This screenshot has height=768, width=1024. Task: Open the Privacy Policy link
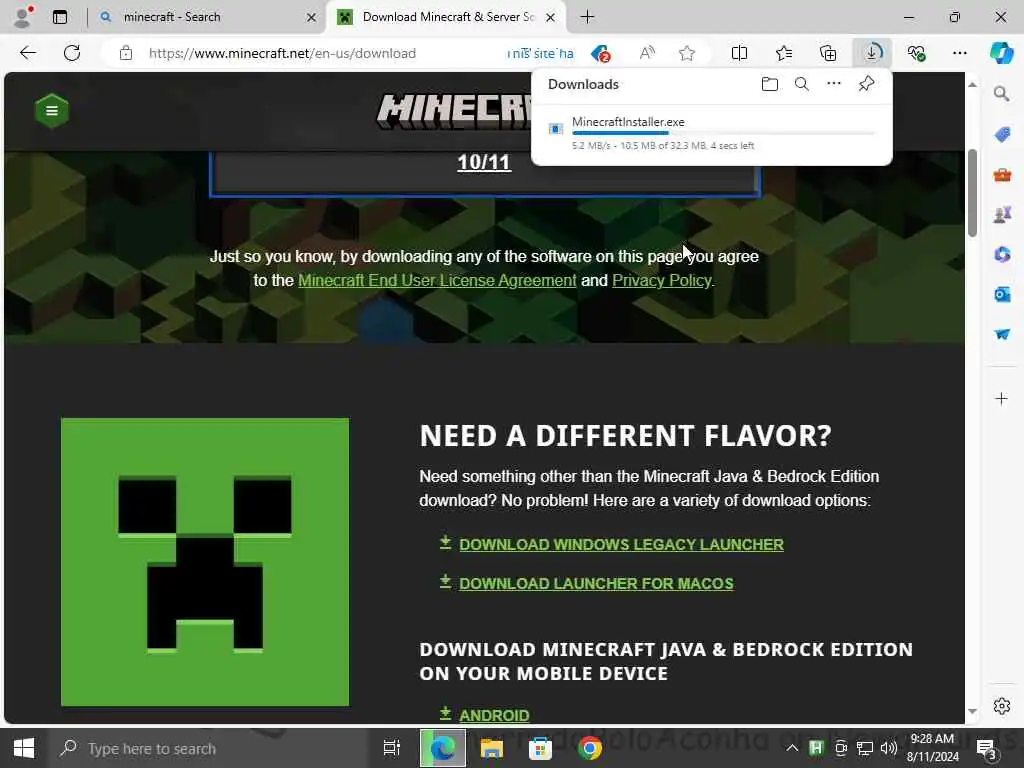pos(662,280)
